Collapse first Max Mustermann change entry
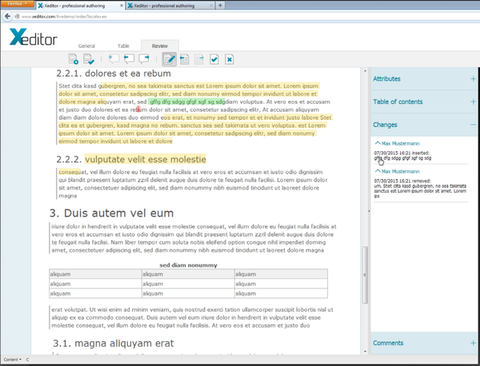 pyautogui.click(x=377, y=143)
